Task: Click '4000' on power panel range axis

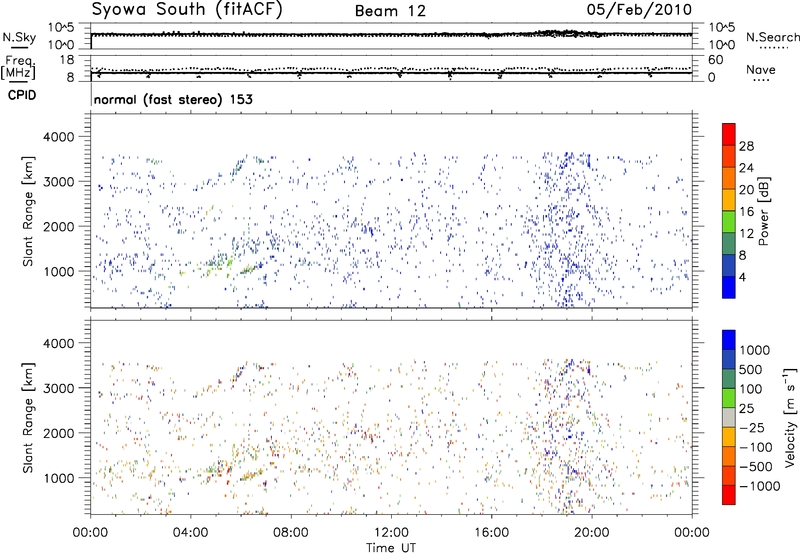Action: [59, 137]
